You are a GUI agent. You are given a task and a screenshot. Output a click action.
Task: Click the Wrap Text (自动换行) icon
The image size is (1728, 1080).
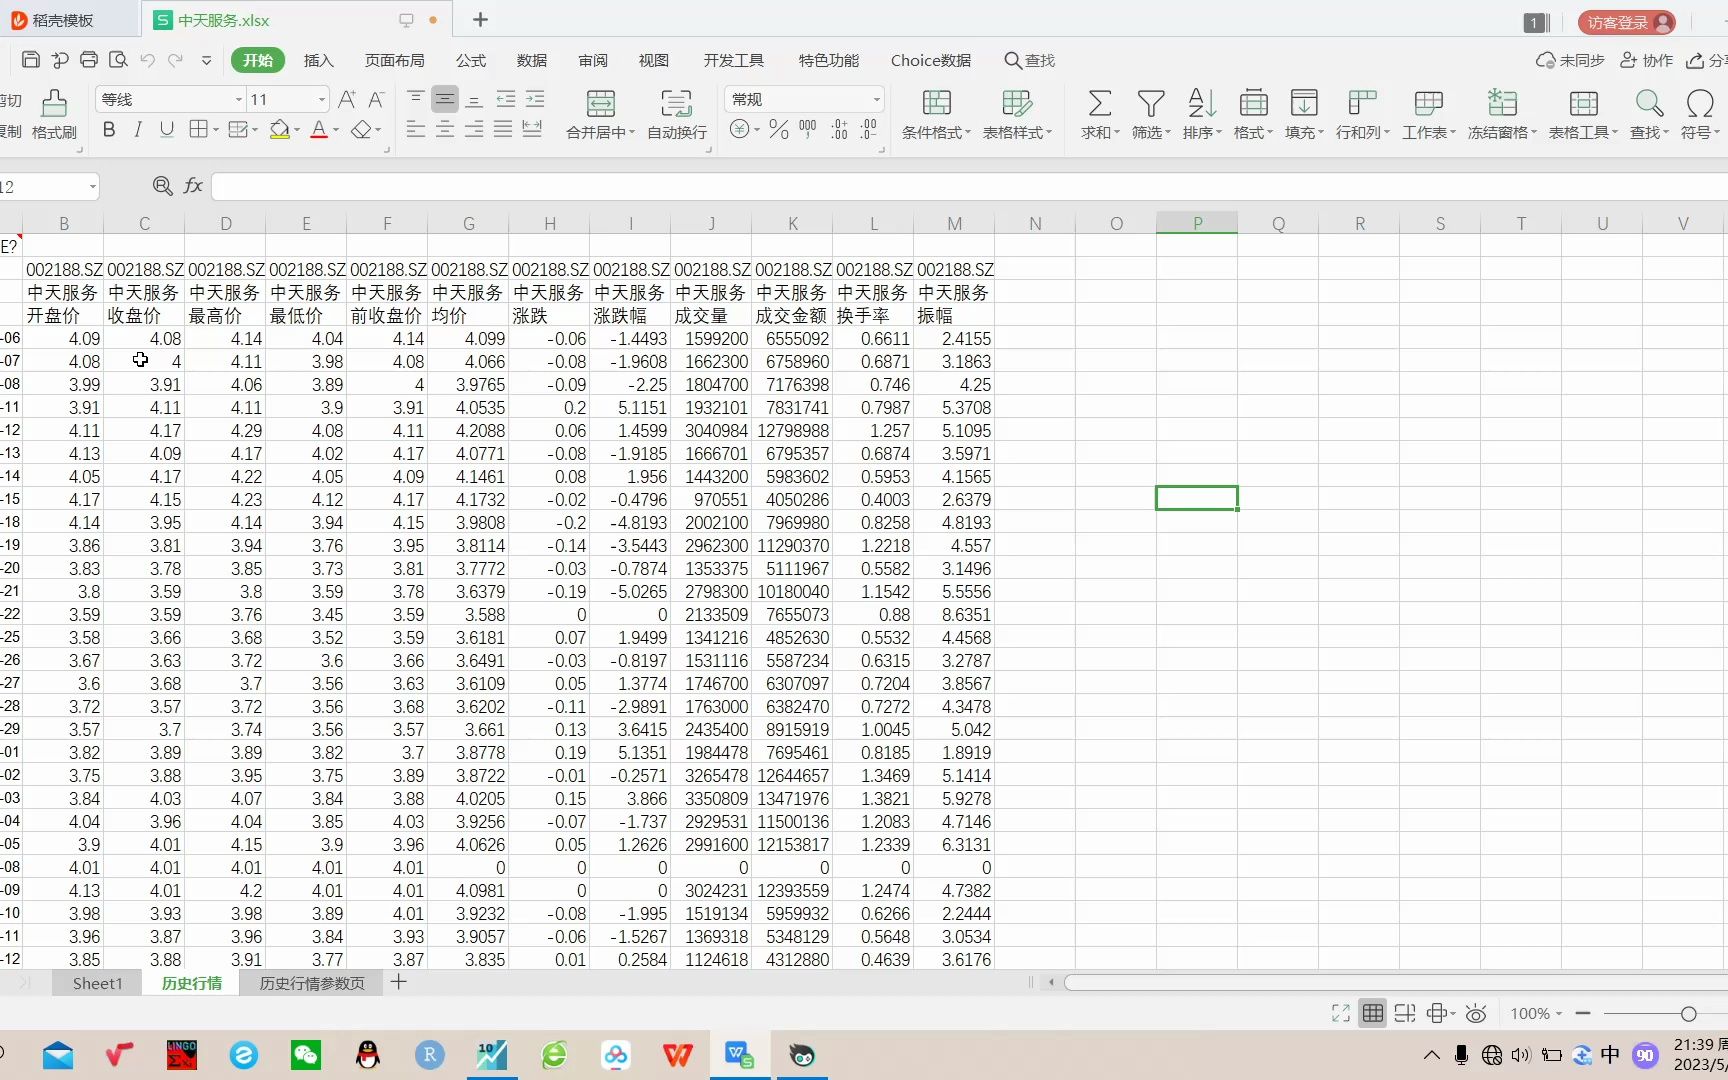[677, 113]
